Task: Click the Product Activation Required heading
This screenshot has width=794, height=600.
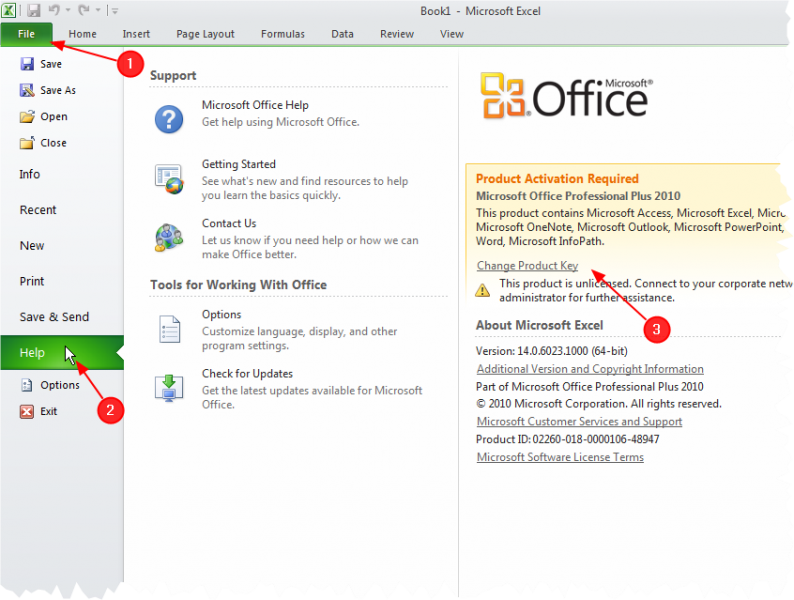Action: pos(557,179)
